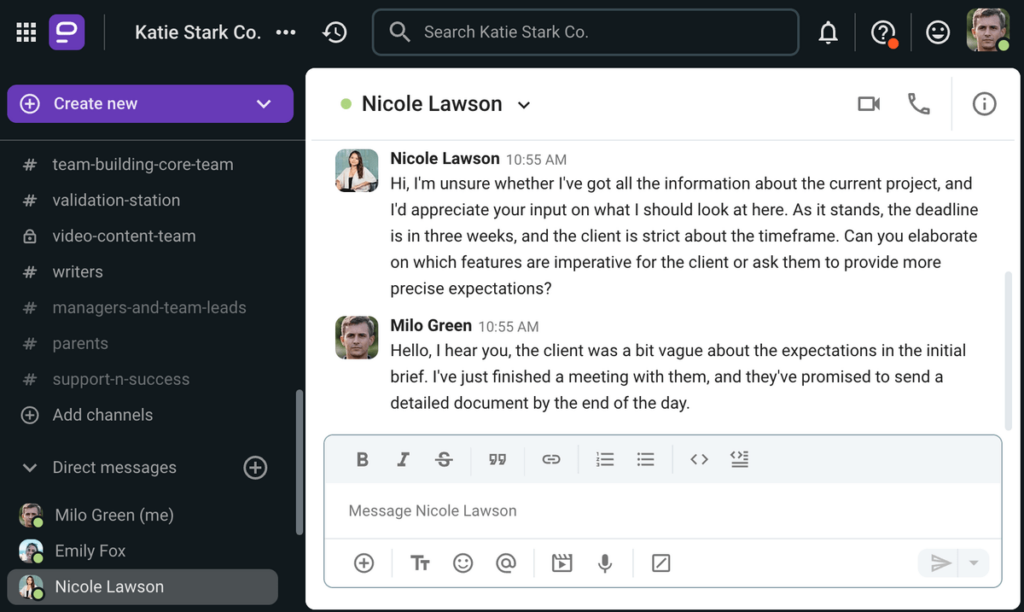Start a video call with Nicole Lawson
Viewport: 1024px width, 612px height.
point(868,103)
